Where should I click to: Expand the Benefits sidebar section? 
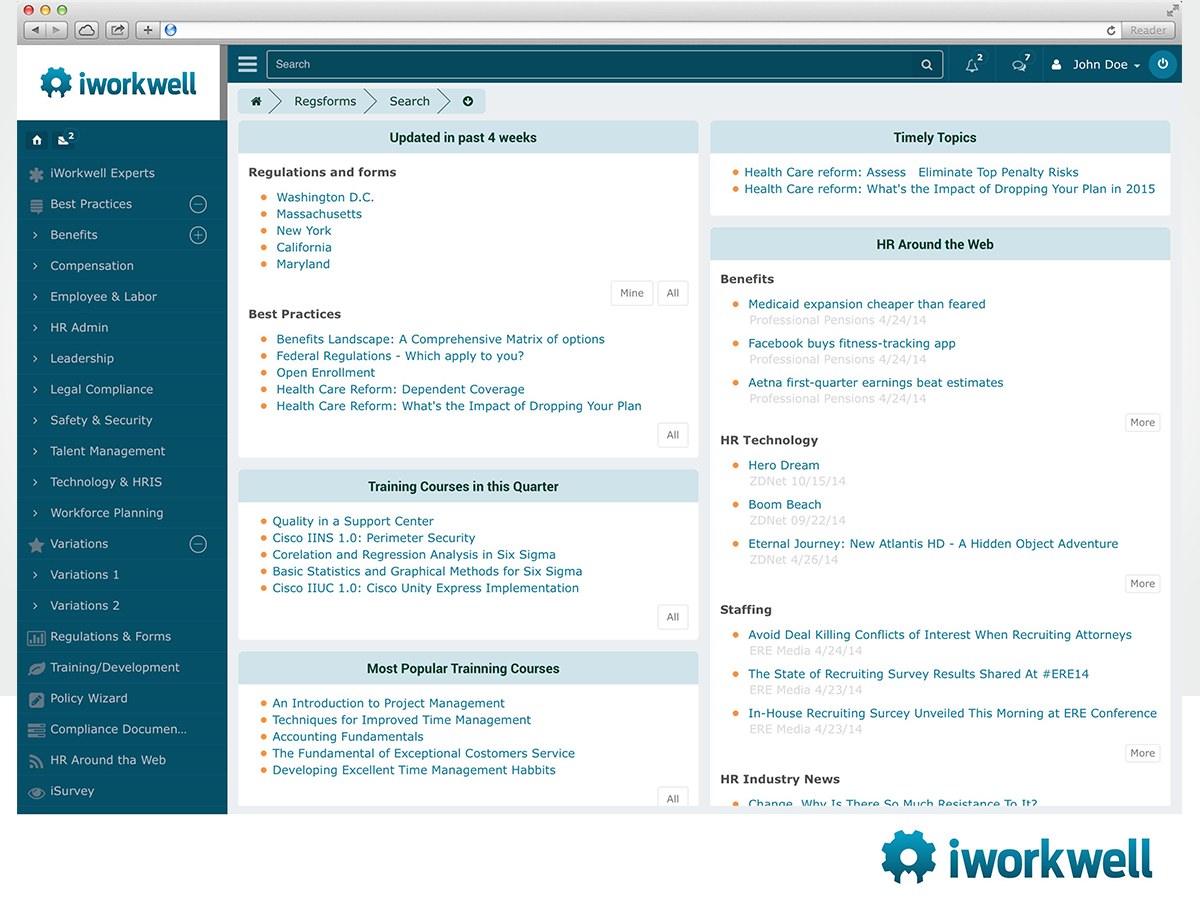pyautogui.click(x=198, y=234)
